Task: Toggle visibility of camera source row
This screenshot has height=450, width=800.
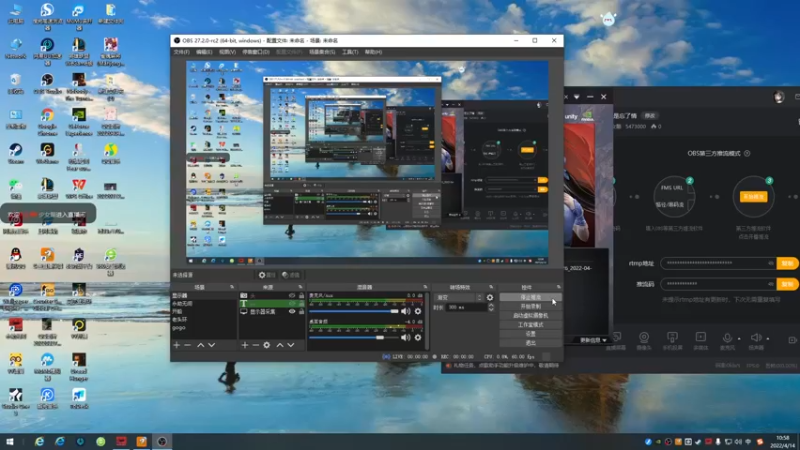Action: [x=292, y=295]
